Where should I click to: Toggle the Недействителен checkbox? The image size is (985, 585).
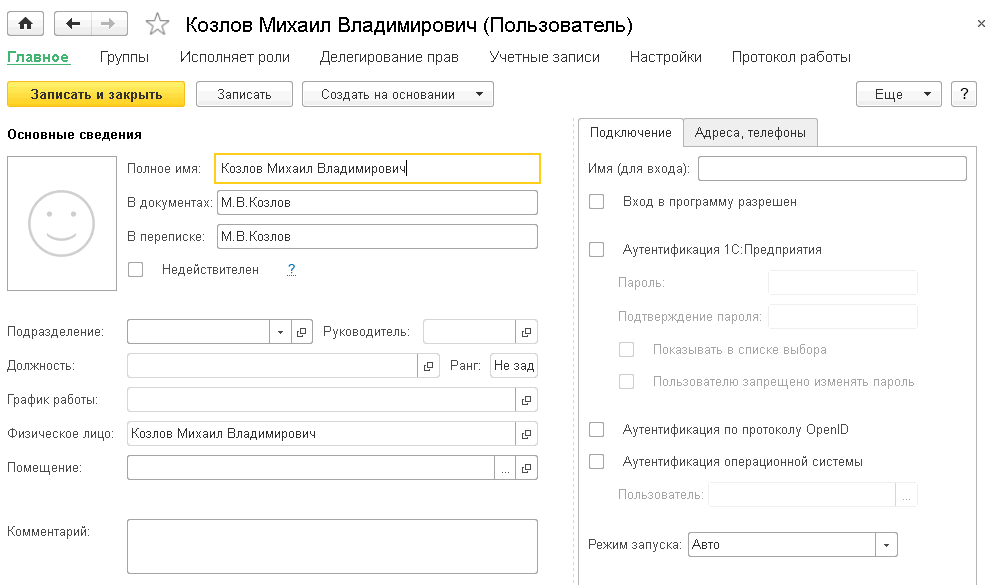tap(136, 270)
